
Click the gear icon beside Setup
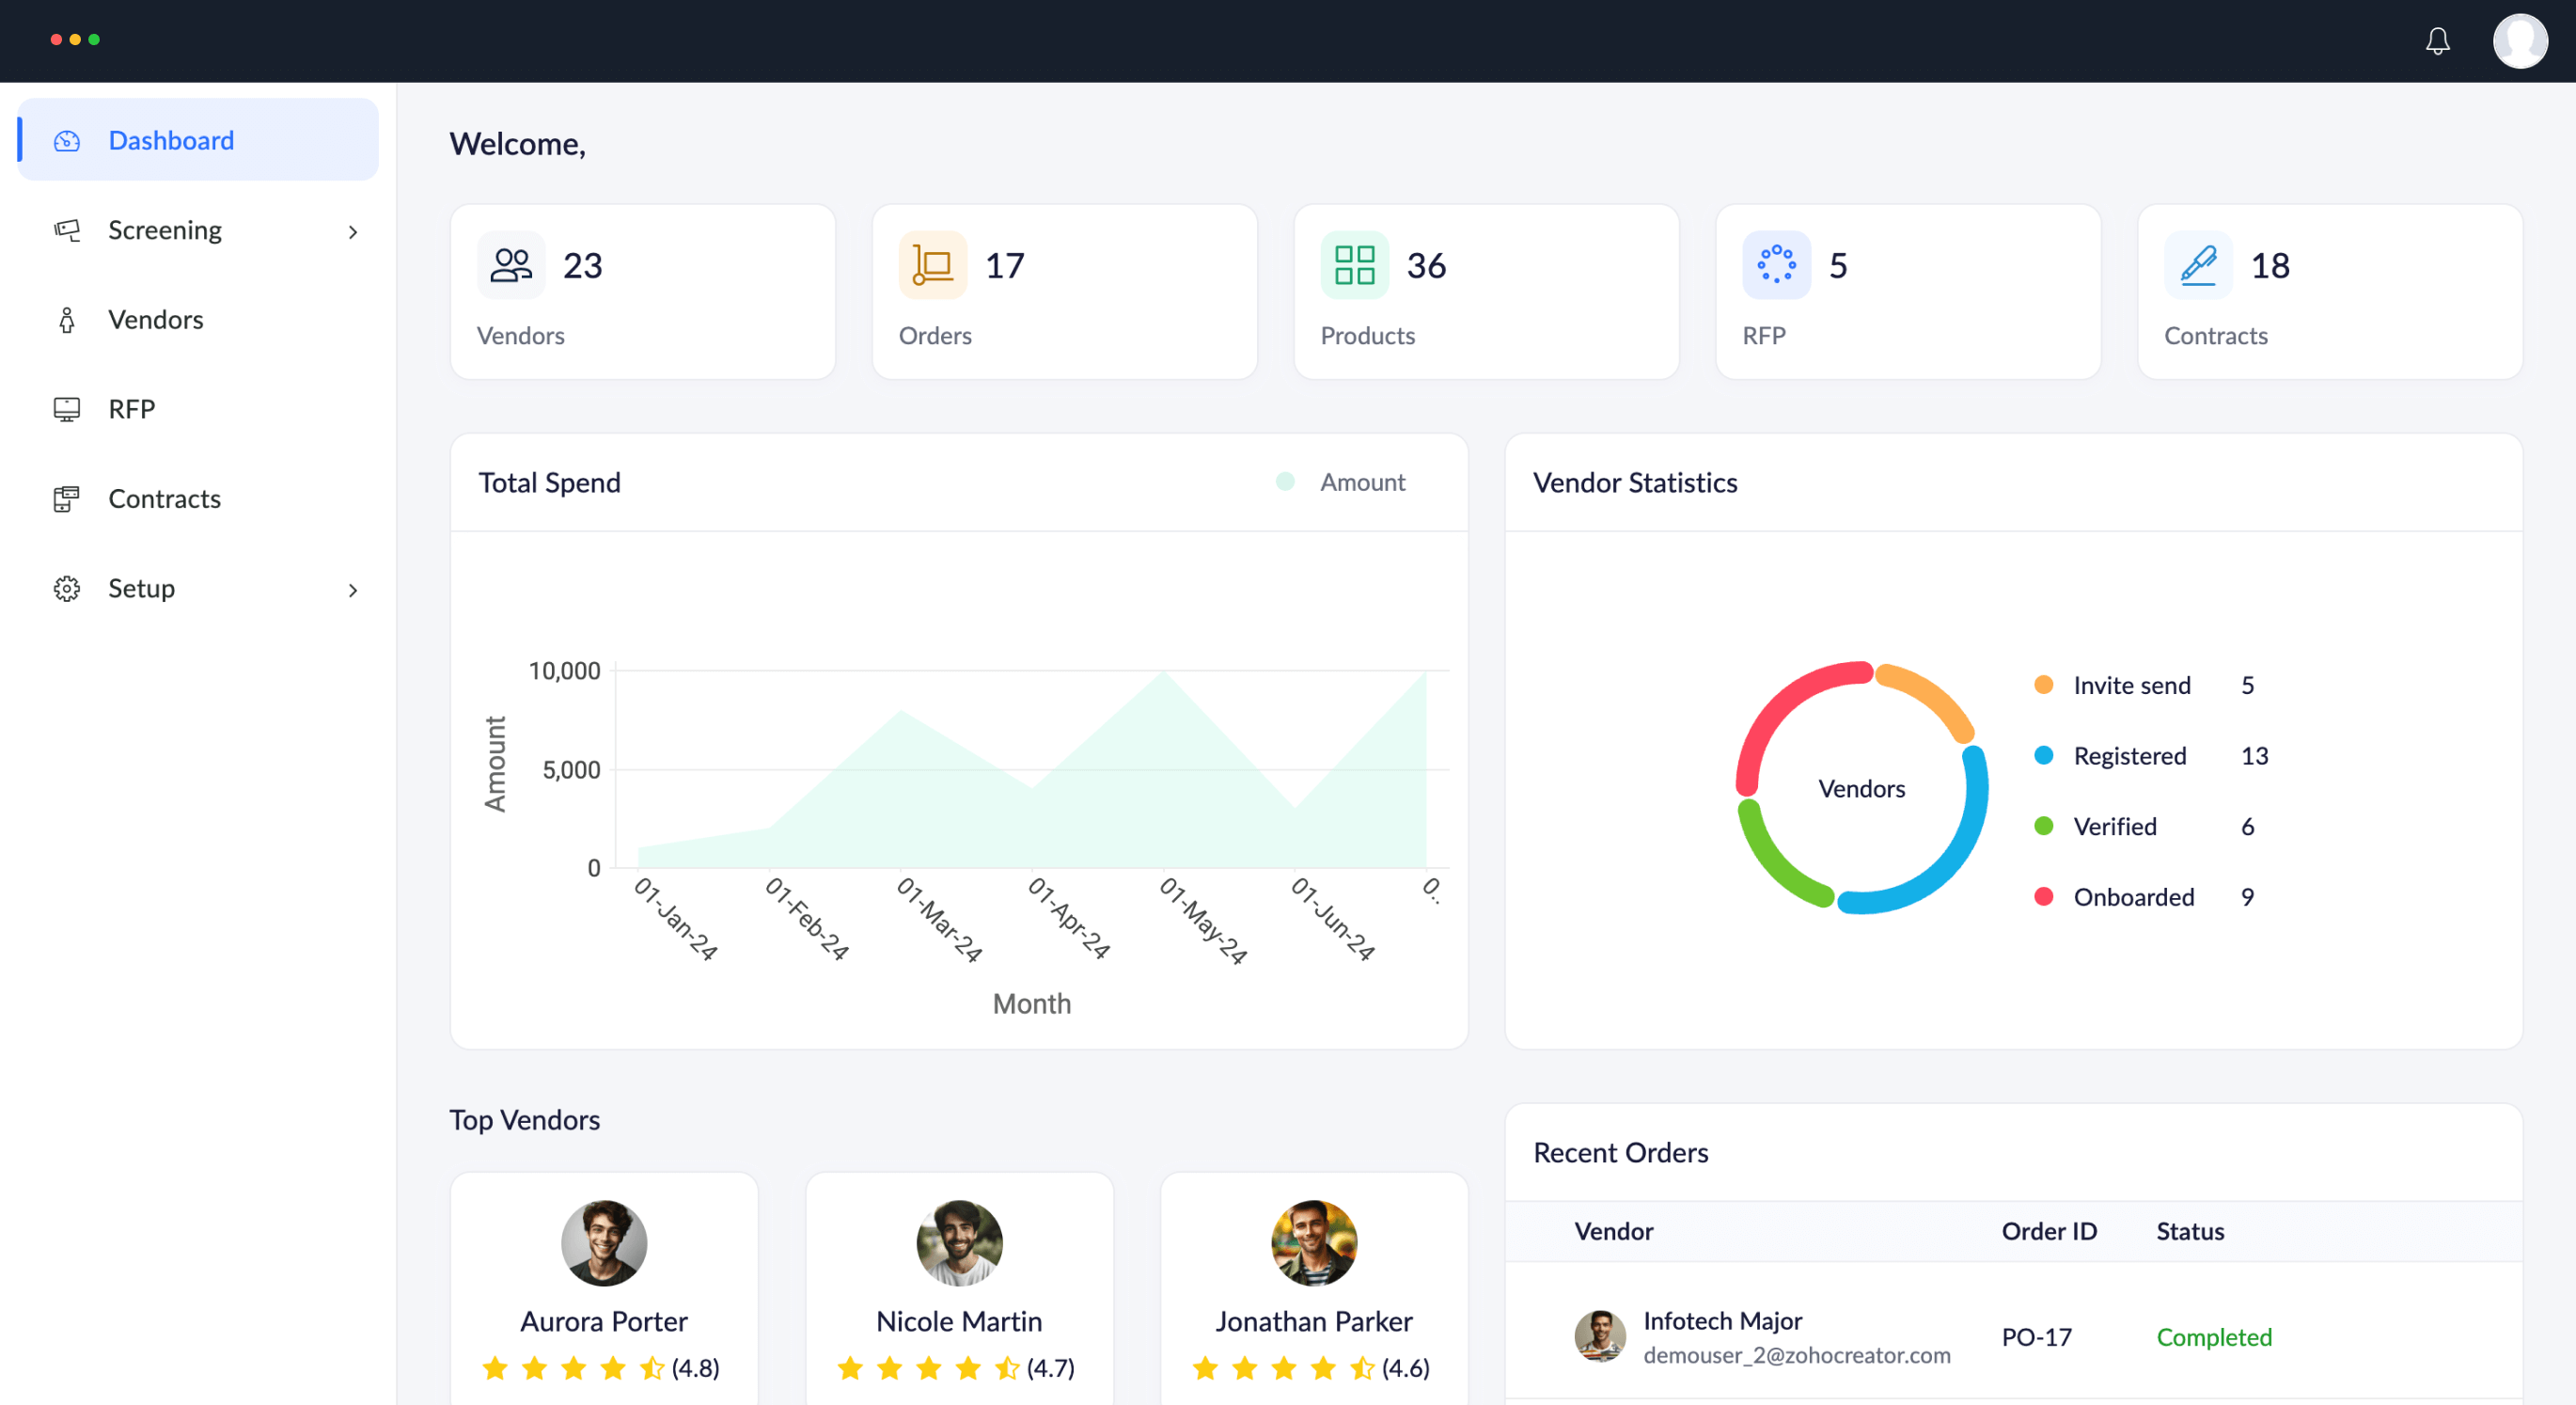pos(67,588)
